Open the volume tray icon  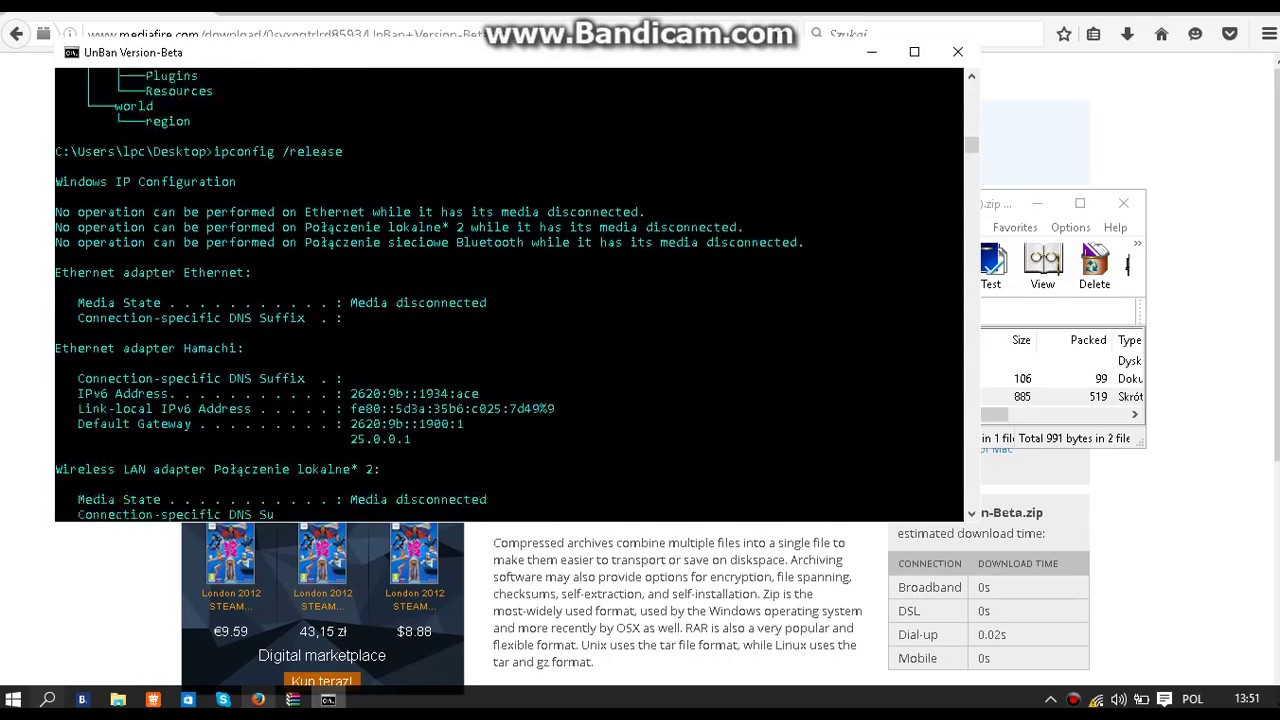coord(1118,700)
